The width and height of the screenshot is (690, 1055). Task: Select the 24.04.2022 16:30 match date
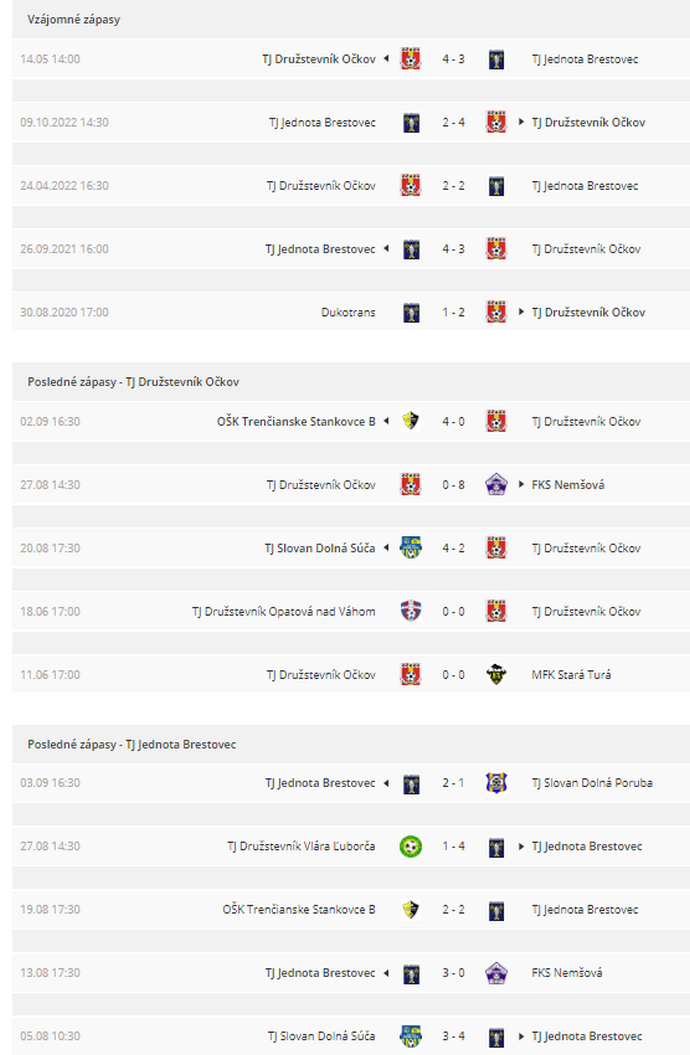pyautogui.click(x=64, y=186)
